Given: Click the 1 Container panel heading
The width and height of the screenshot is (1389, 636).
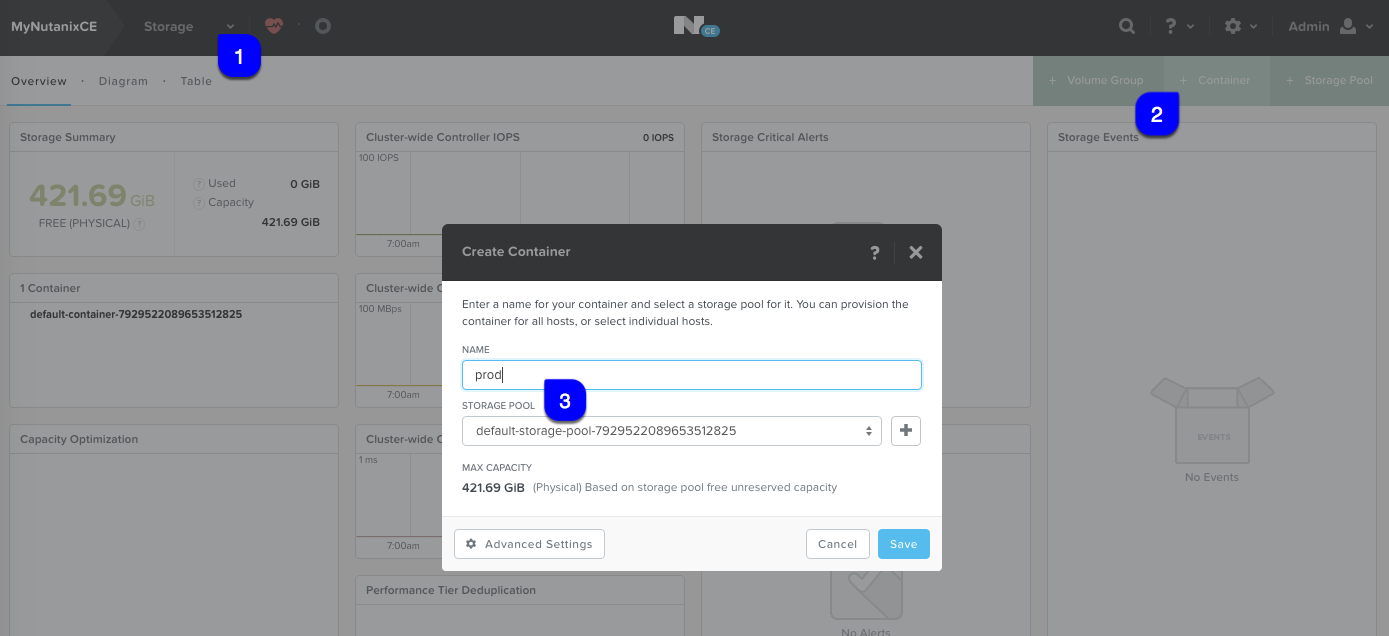Looking at the screenshot, I should click(50, 288).
